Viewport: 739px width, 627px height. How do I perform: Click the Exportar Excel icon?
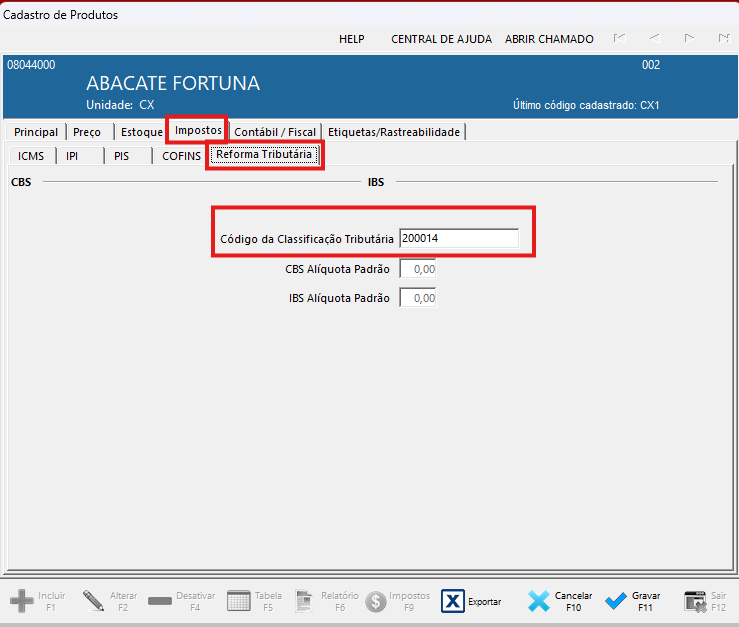click(x=453, y=601)
